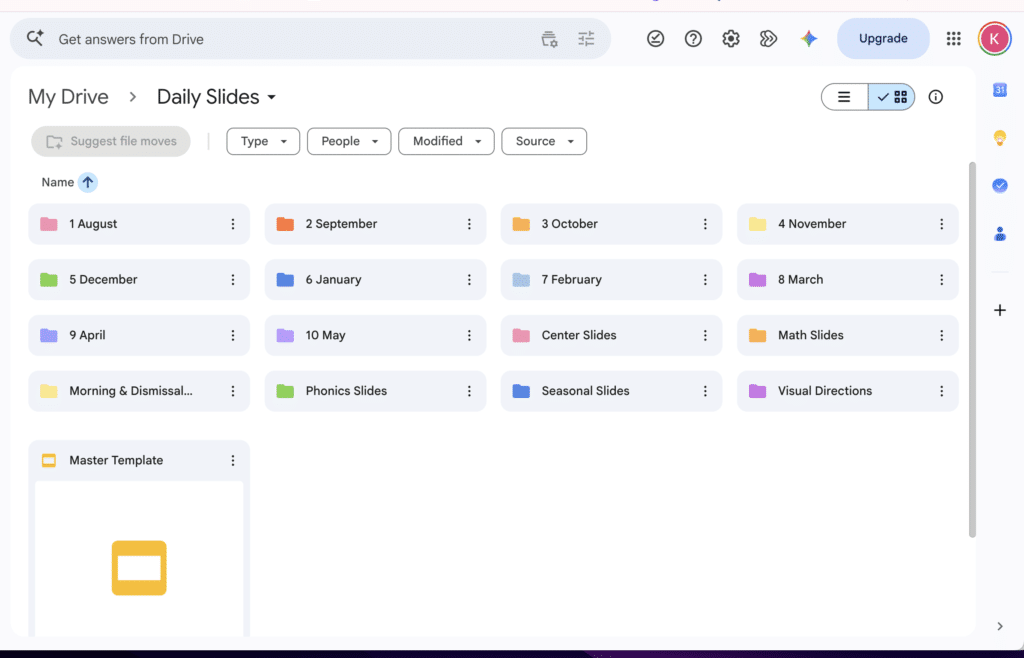The width and height of the screenshot is (1024, 658).
Task: Open Google Keep in the side panel
Action: point(1000,138)
